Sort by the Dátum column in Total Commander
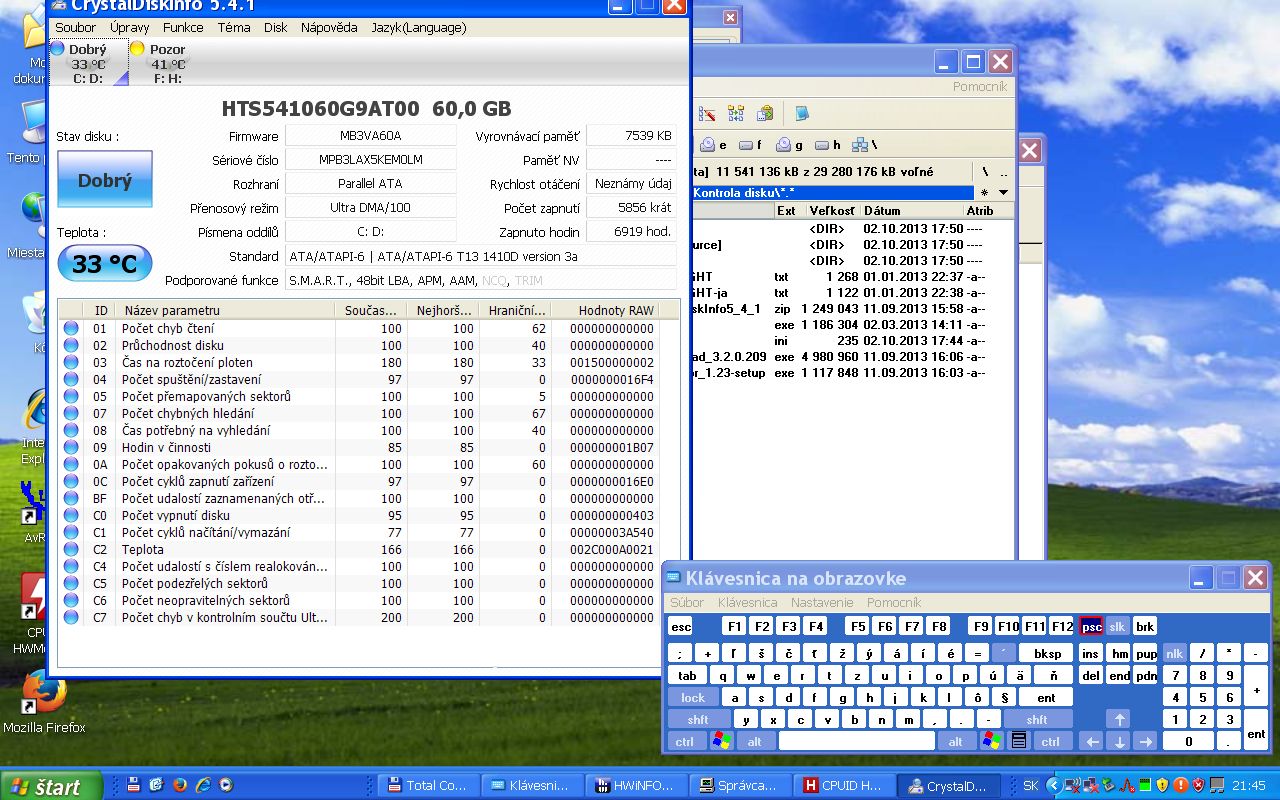 [x=912, y=211]
